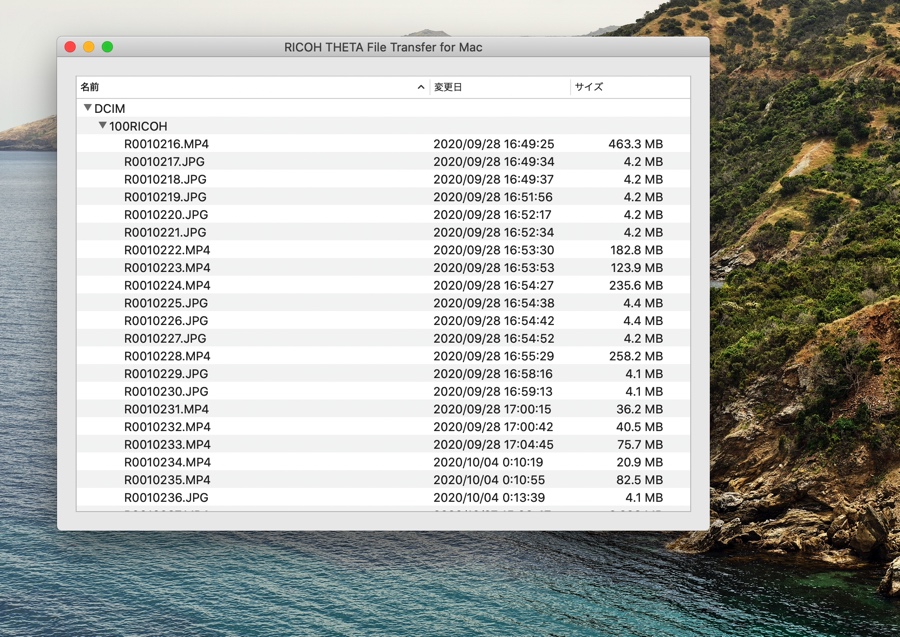Select file R0010226.JPG
This screenshot has width=900, height=637.
click(165, 321)
